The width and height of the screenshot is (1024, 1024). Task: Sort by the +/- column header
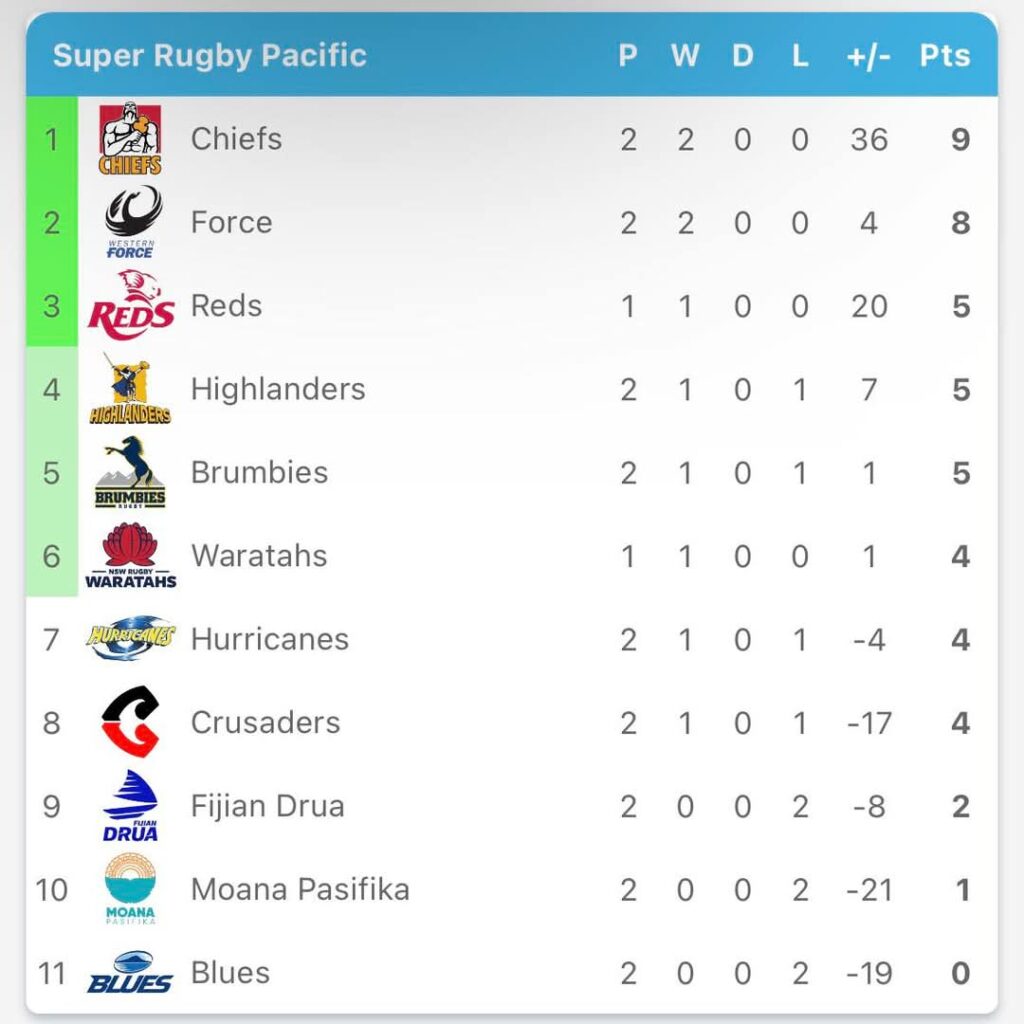point(869,56)
